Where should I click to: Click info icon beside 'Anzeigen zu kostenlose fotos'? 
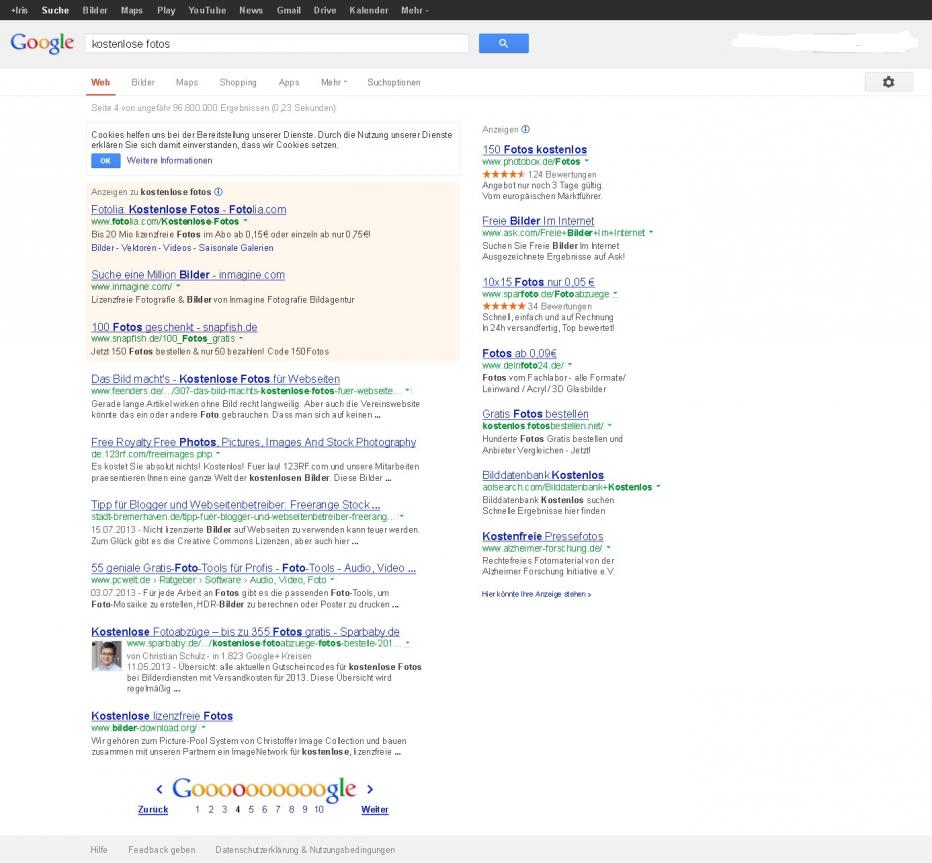[x=218, y=192]
